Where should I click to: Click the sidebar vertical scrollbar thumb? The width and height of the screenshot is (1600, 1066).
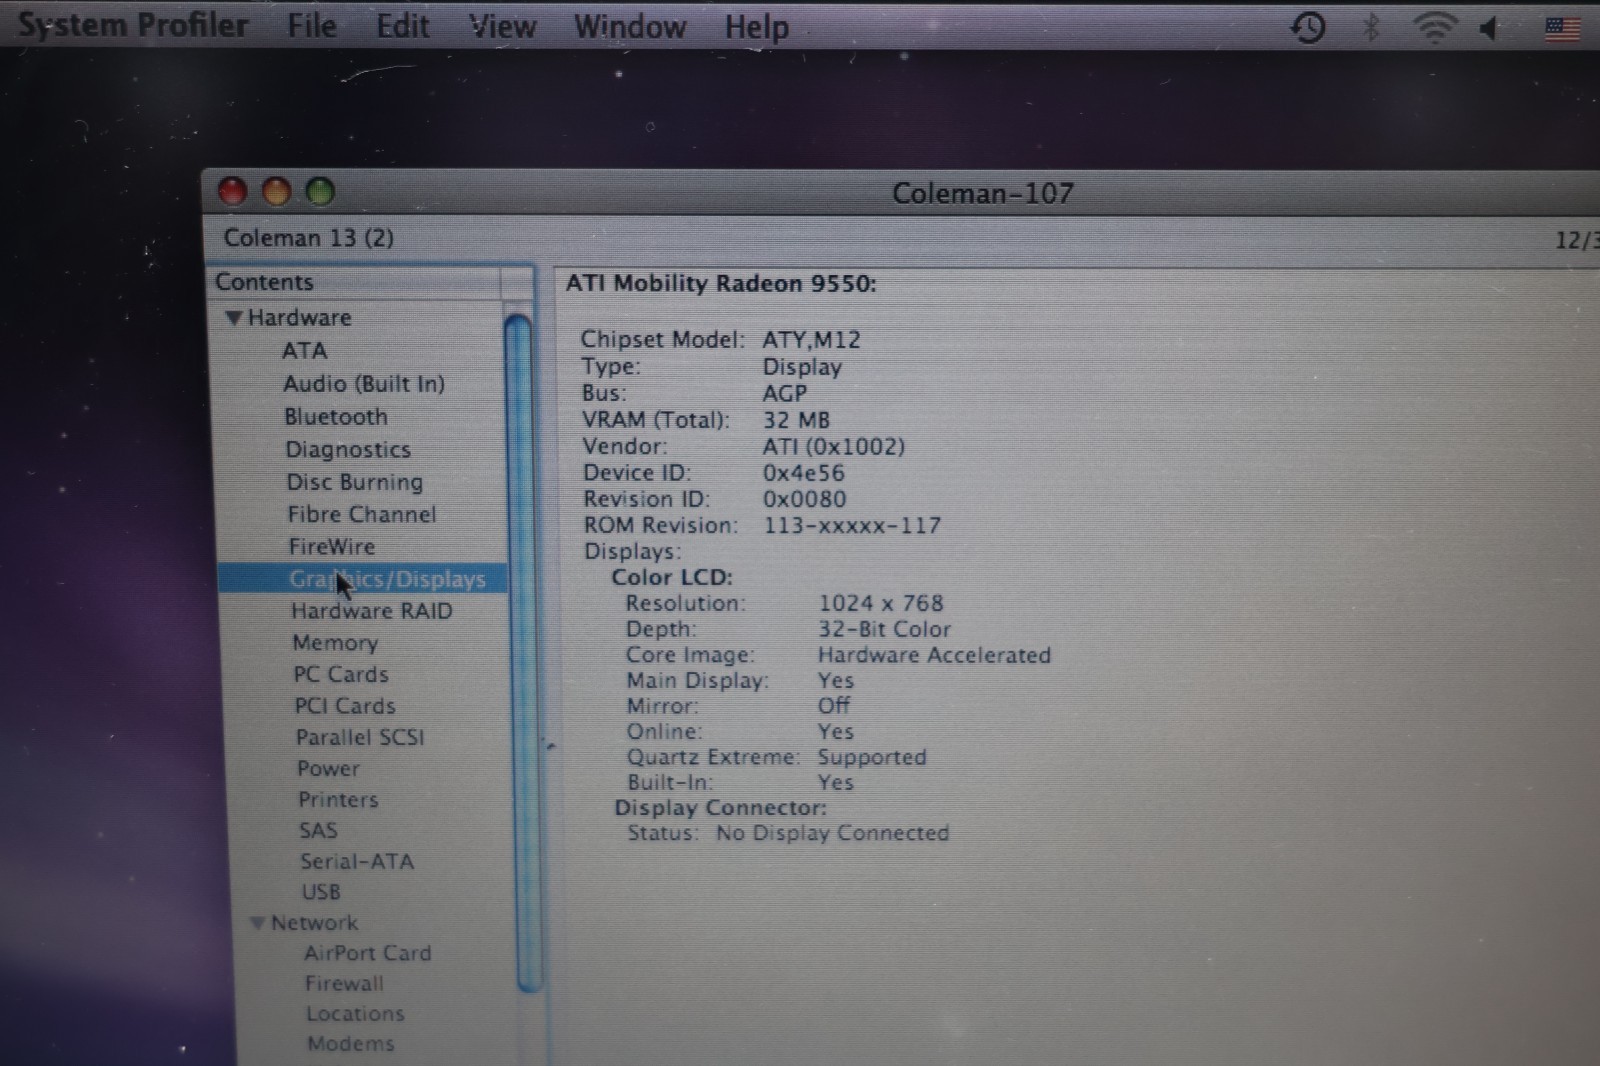(x=522, y=653)
